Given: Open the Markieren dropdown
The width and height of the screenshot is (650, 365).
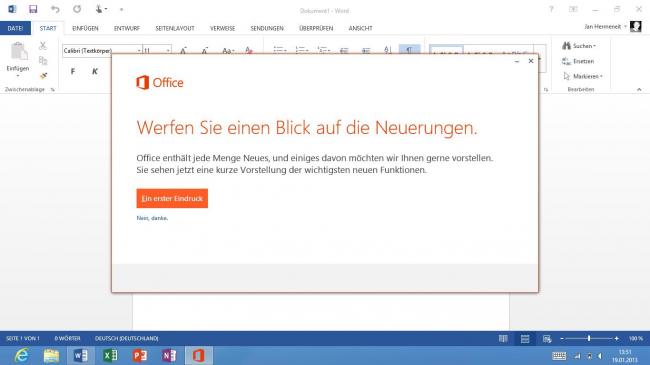Looking at the screenshot, I should [582, 76].
